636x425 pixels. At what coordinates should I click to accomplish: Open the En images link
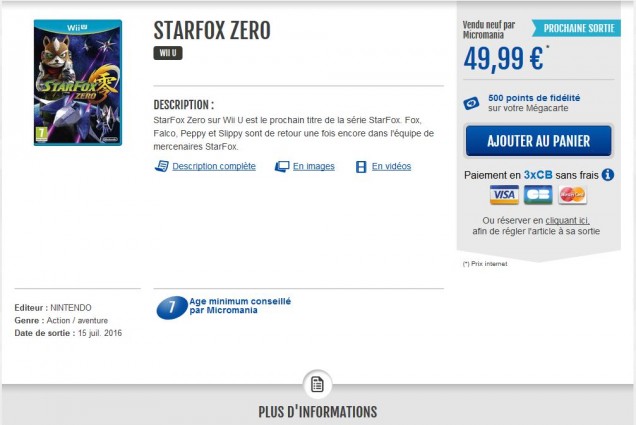[x=313, y=167]
